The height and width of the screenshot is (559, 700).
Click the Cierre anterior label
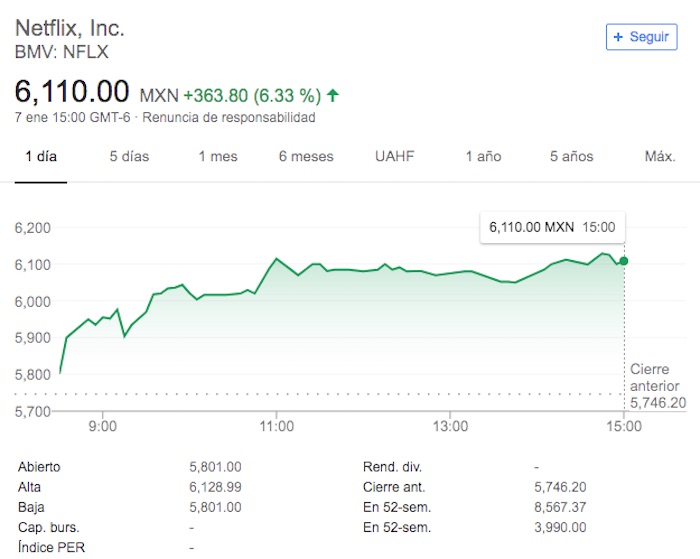pos(654,378)
